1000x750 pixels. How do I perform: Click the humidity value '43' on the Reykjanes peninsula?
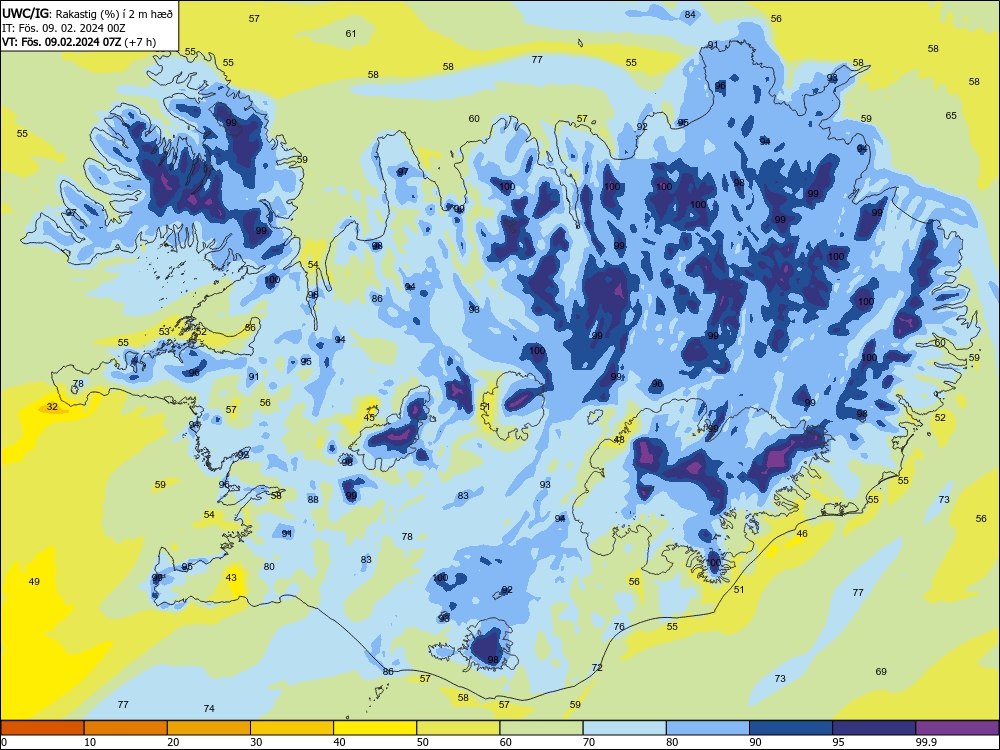[x=231, y=577]
